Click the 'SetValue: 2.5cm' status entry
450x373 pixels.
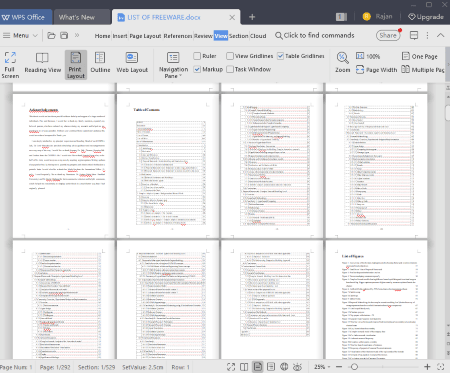(143, 367)
